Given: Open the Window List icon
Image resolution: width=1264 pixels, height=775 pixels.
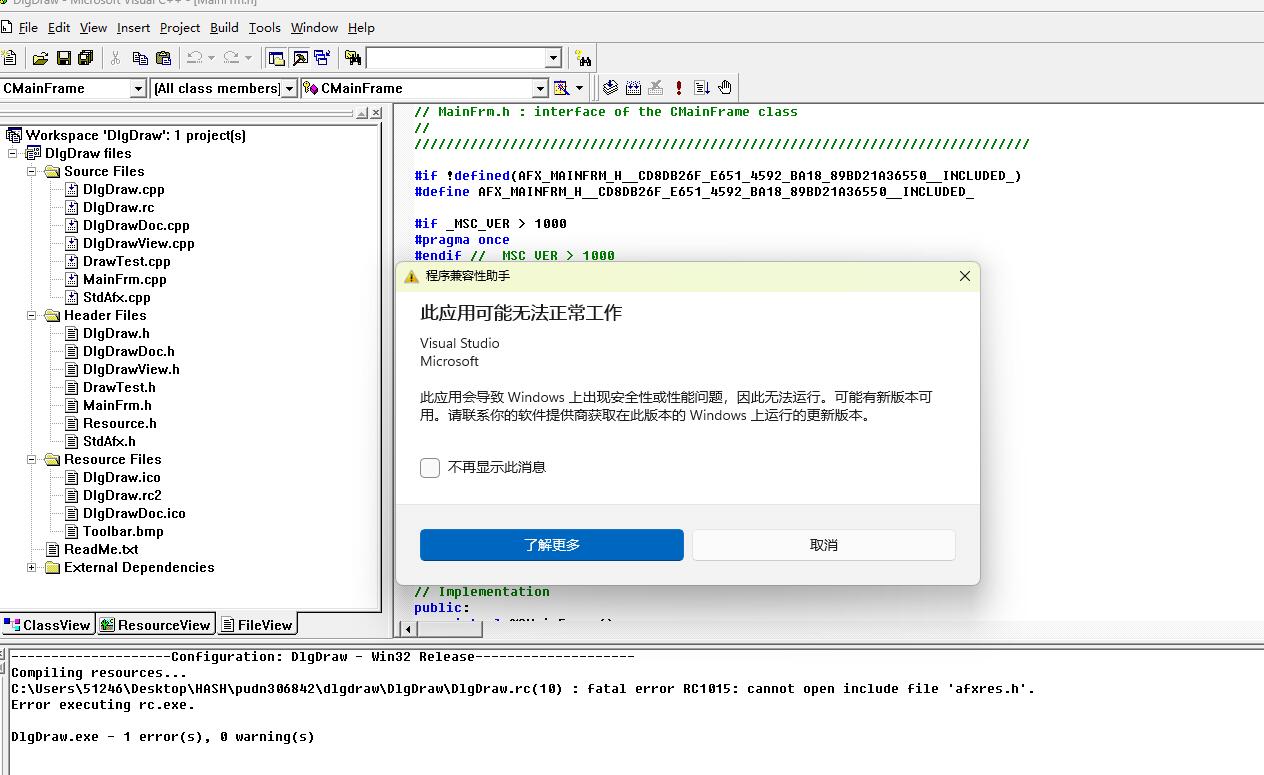Looking at the screenshot, I should click(322, 58).
